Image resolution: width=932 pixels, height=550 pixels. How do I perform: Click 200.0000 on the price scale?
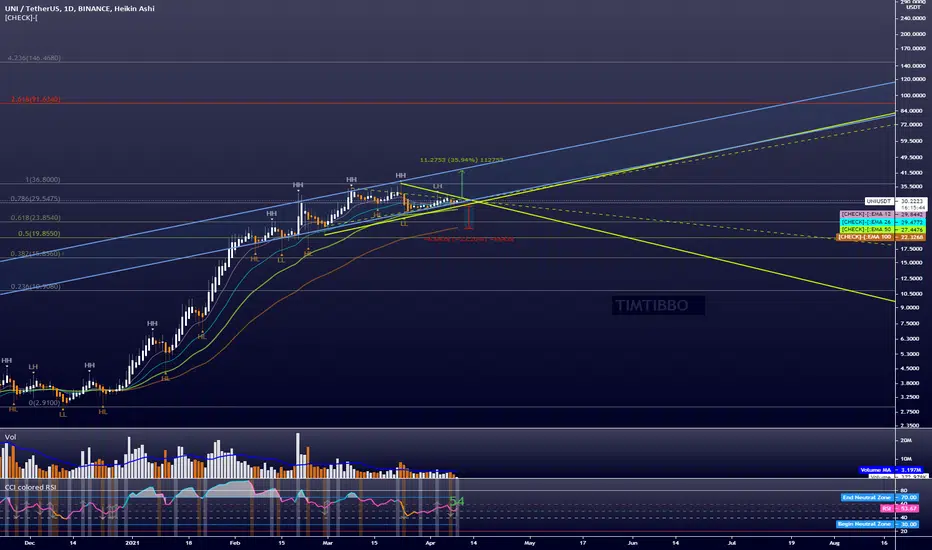point(913,34)
